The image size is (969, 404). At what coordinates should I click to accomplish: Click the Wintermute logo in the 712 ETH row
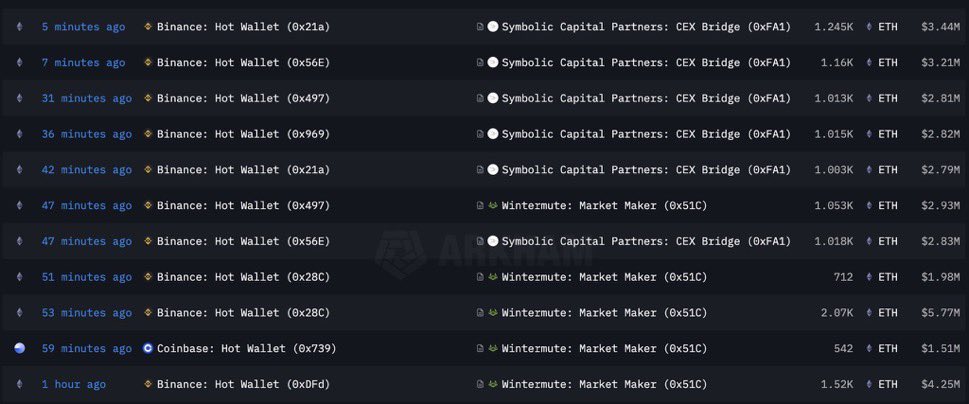[x=493, y=277]
